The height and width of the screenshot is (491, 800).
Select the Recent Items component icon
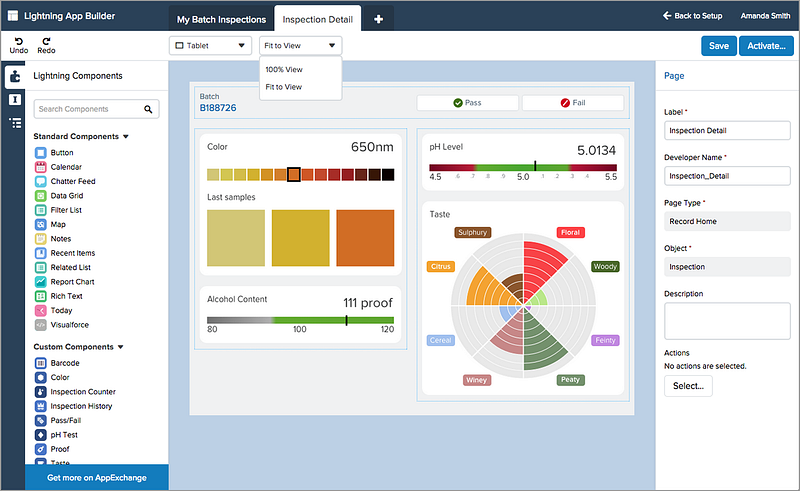point(41,253)
